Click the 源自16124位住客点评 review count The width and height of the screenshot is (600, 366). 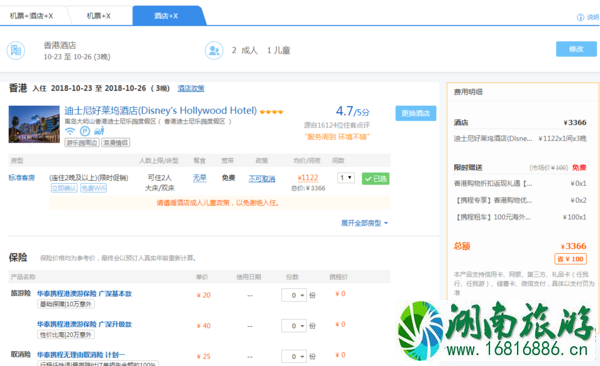[337, 125]
